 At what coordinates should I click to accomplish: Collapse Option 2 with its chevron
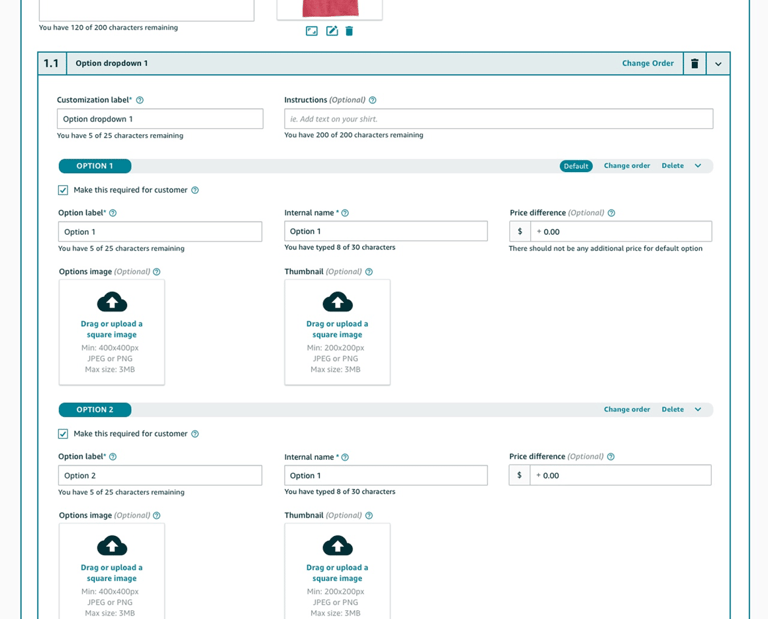coord(698,409)
